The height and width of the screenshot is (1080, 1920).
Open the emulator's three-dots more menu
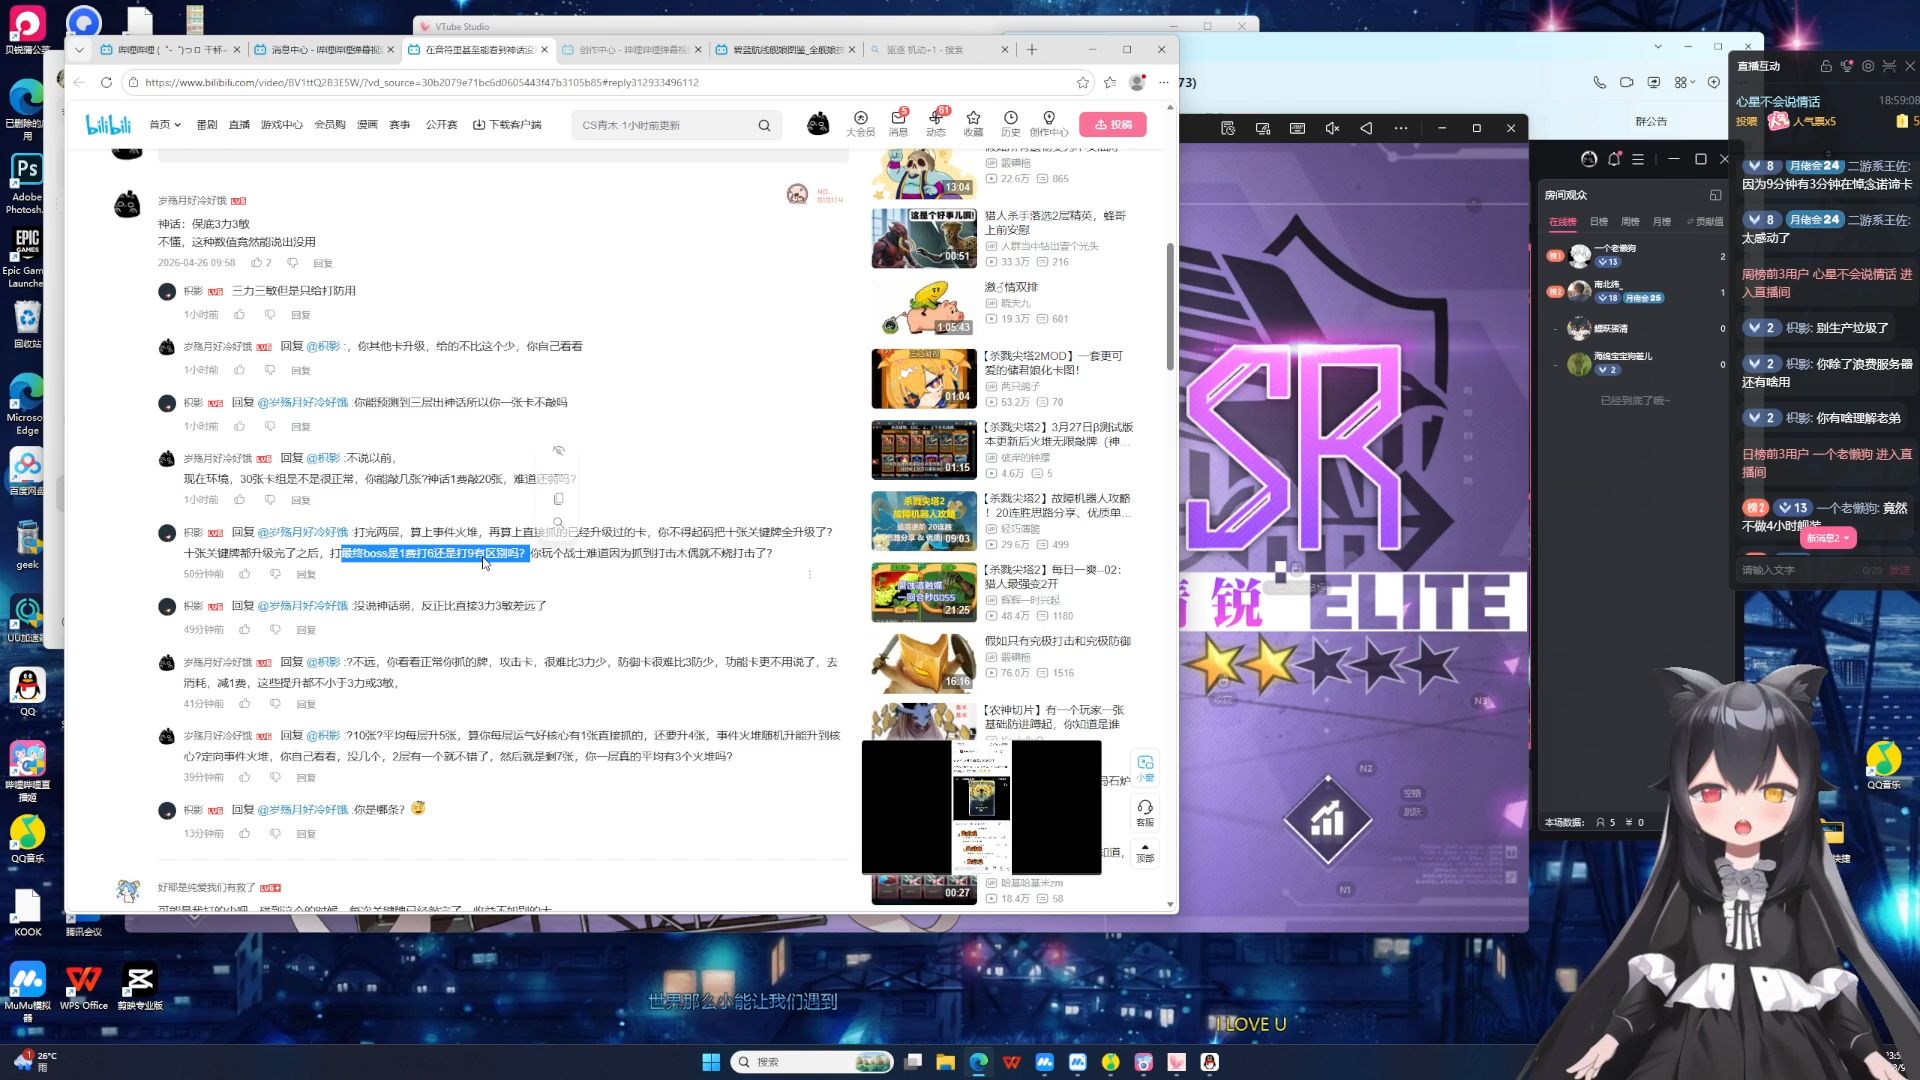tap(1400, 128)
